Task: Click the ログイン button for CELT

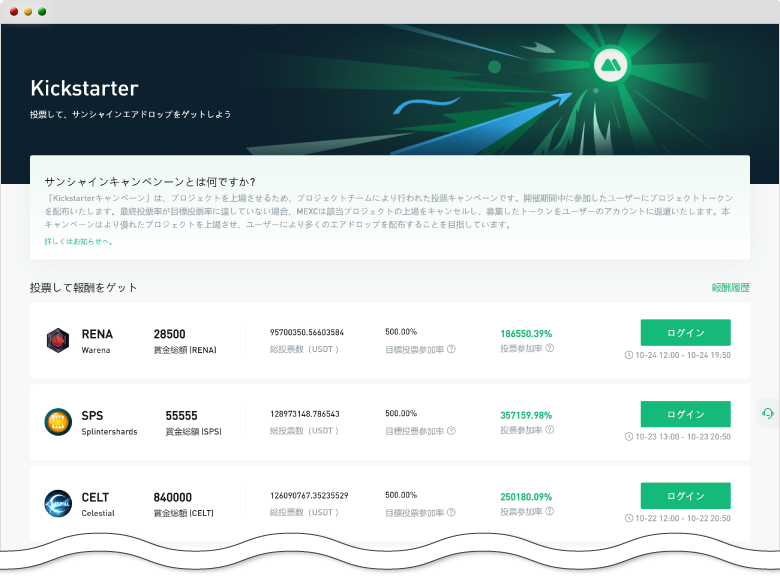Action: tap(685, 495)
